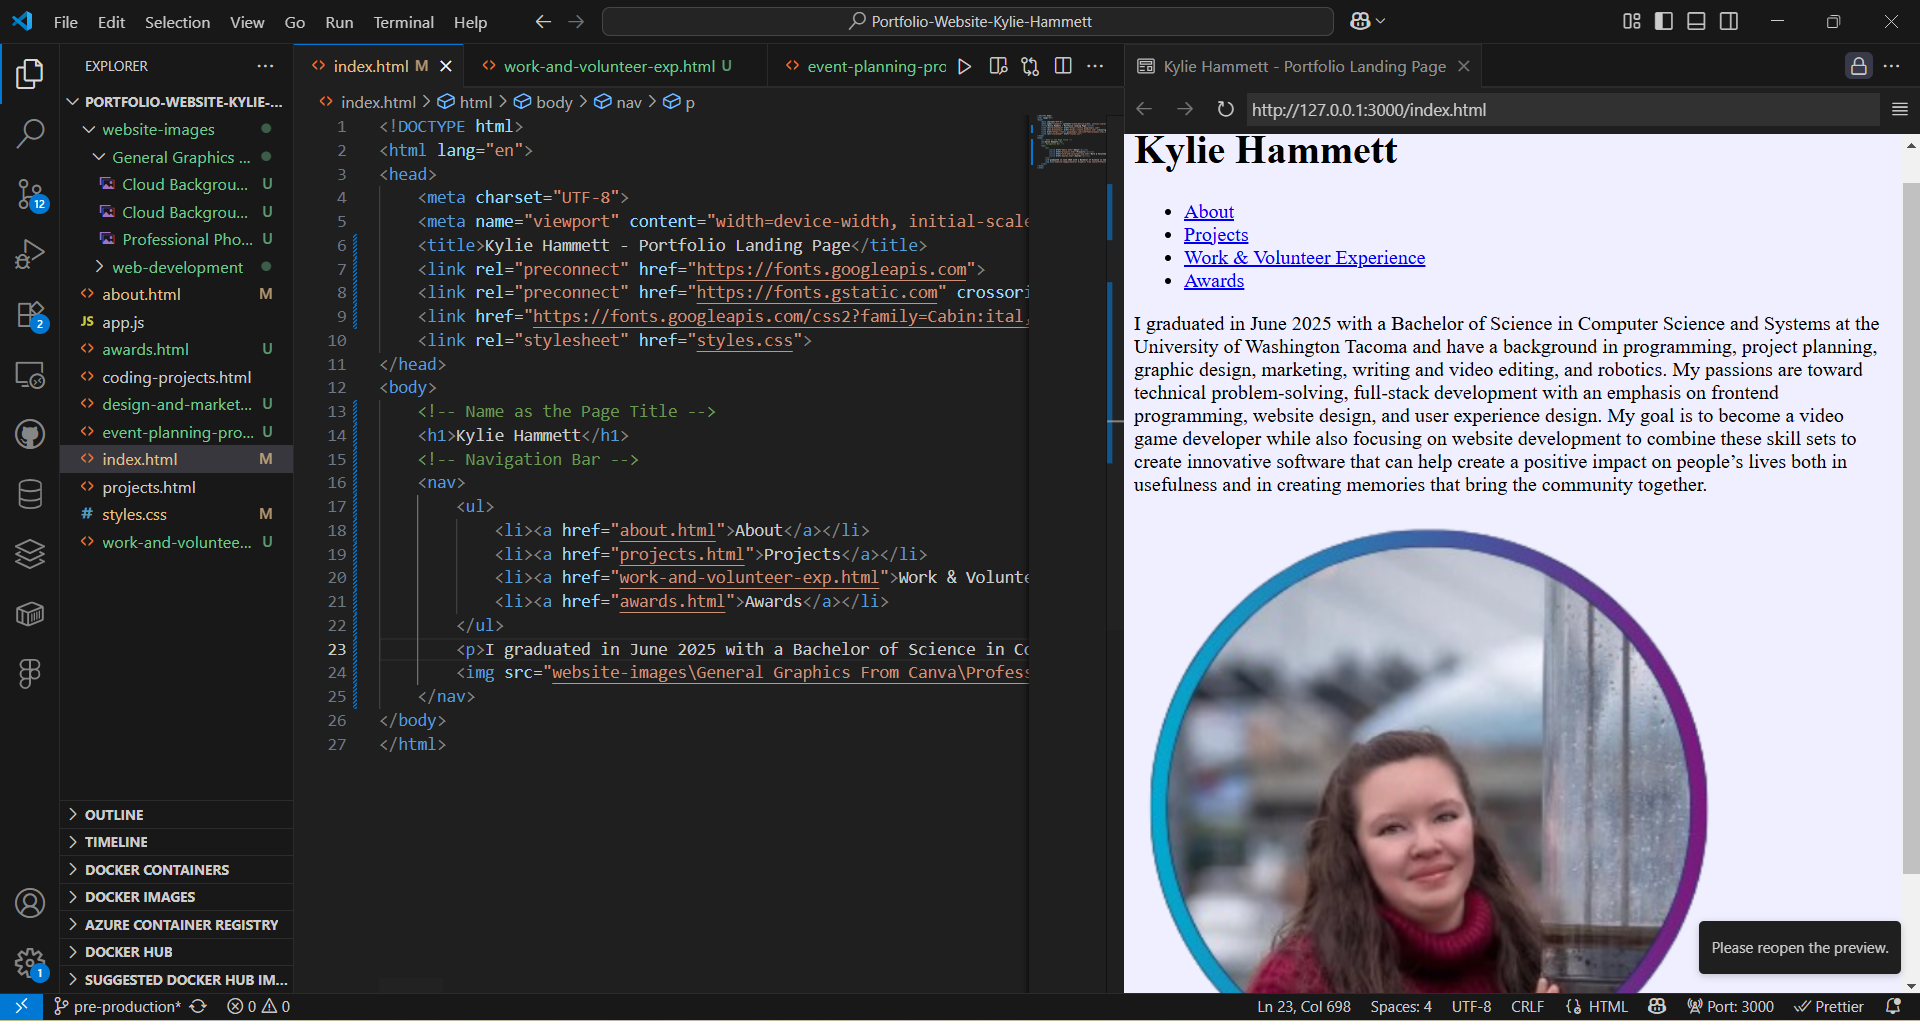Image resolution: width=1920 pixels, height=1021 pixels.
Task: Expand the DOCKER HUB section
Action: 176,952
